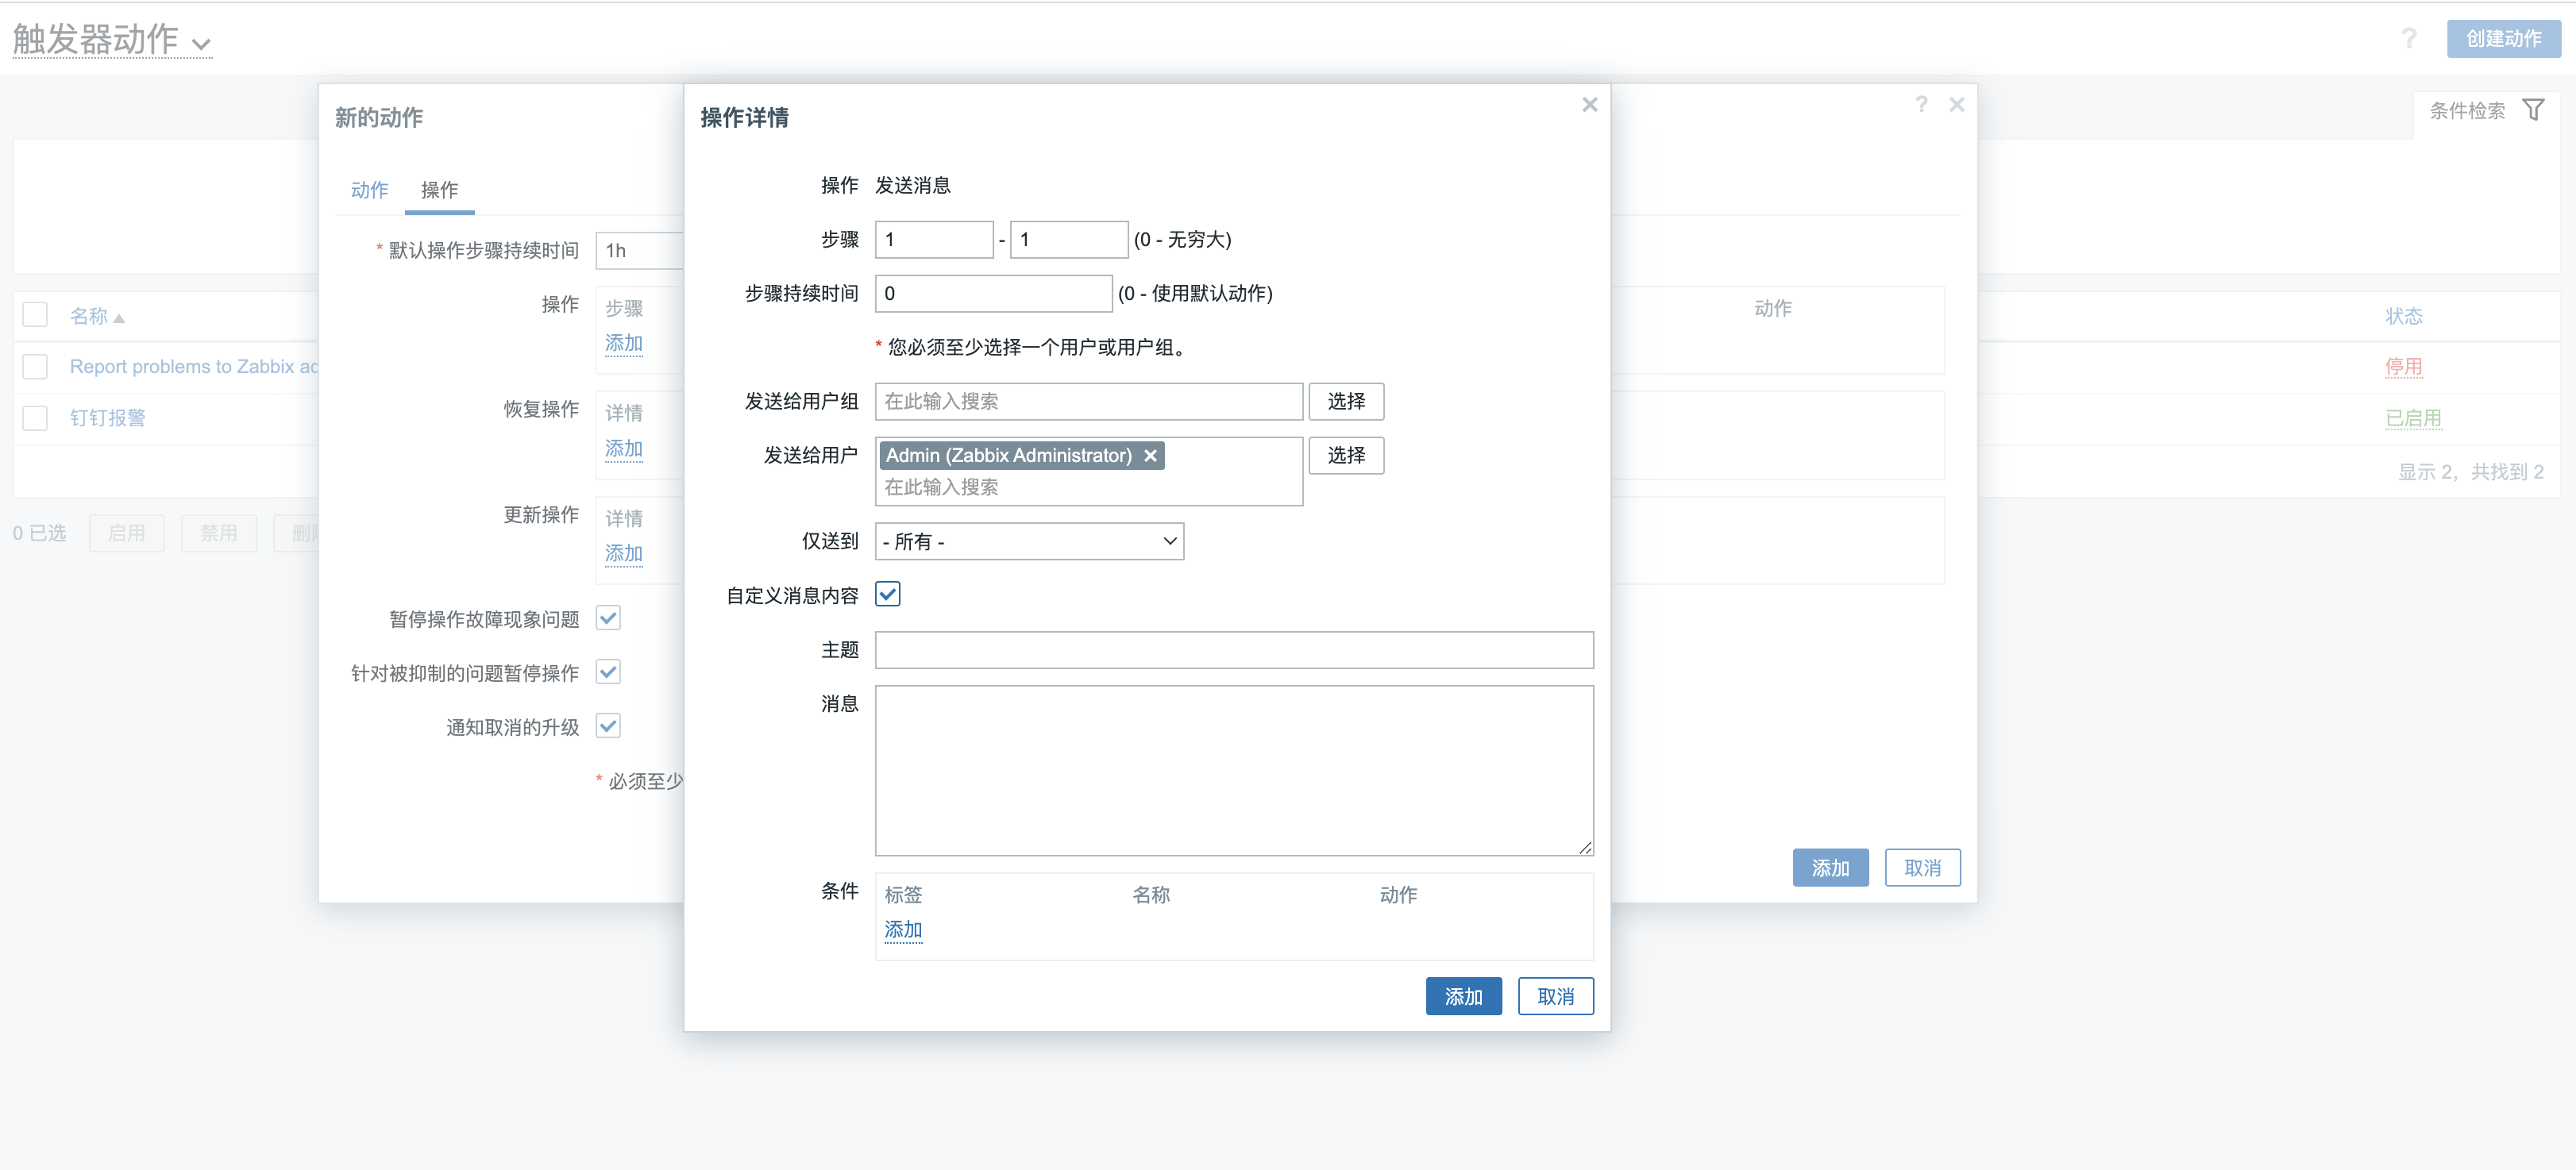Open the 条件检索 filter icon
Image resolution: width=2576 pixels, height=1170 pixels.
[x=2532, y=110]
